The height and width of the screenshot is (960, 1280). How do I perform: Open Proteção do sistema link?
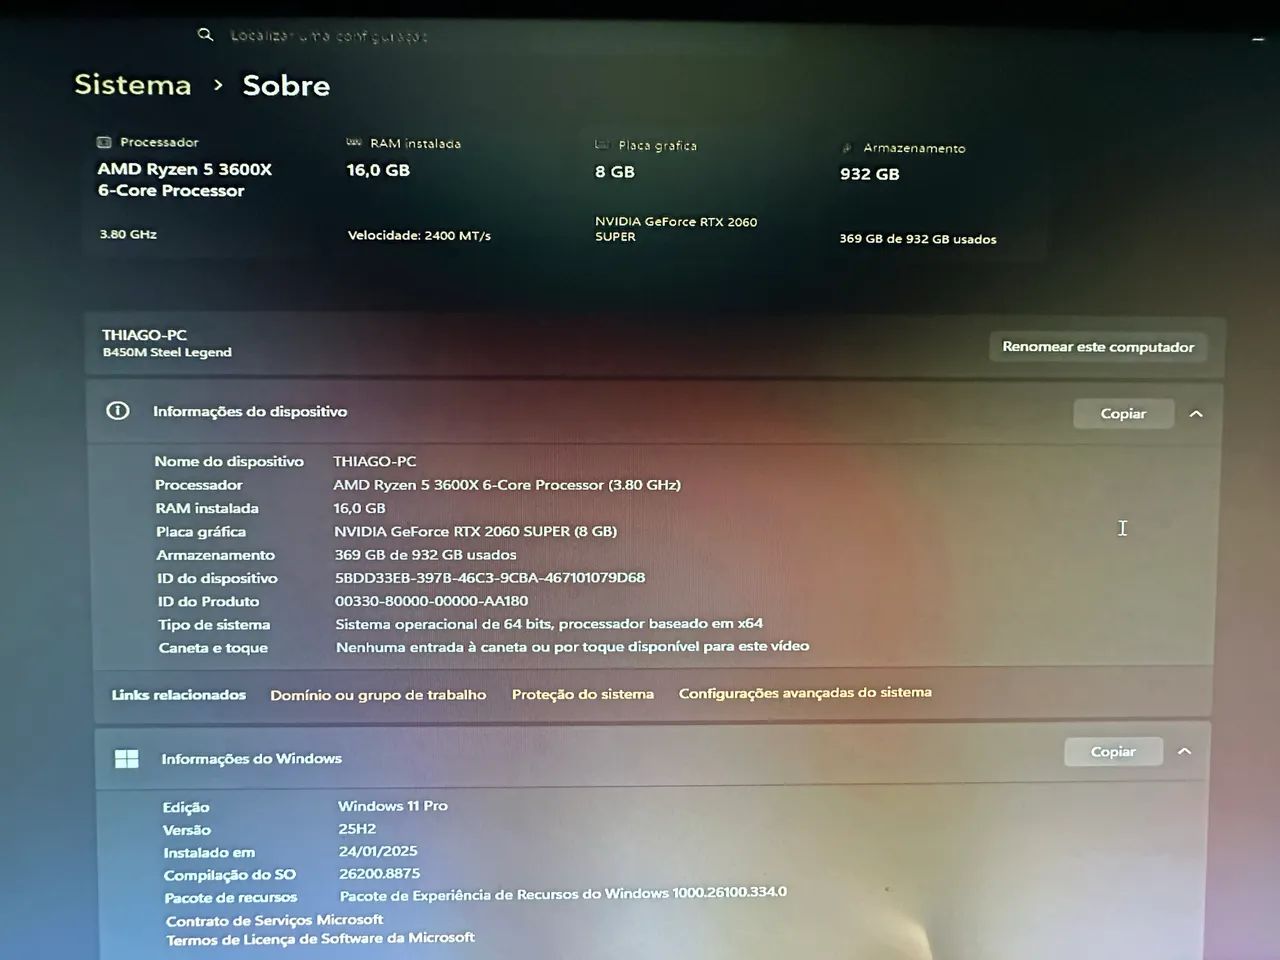(583, 694)
